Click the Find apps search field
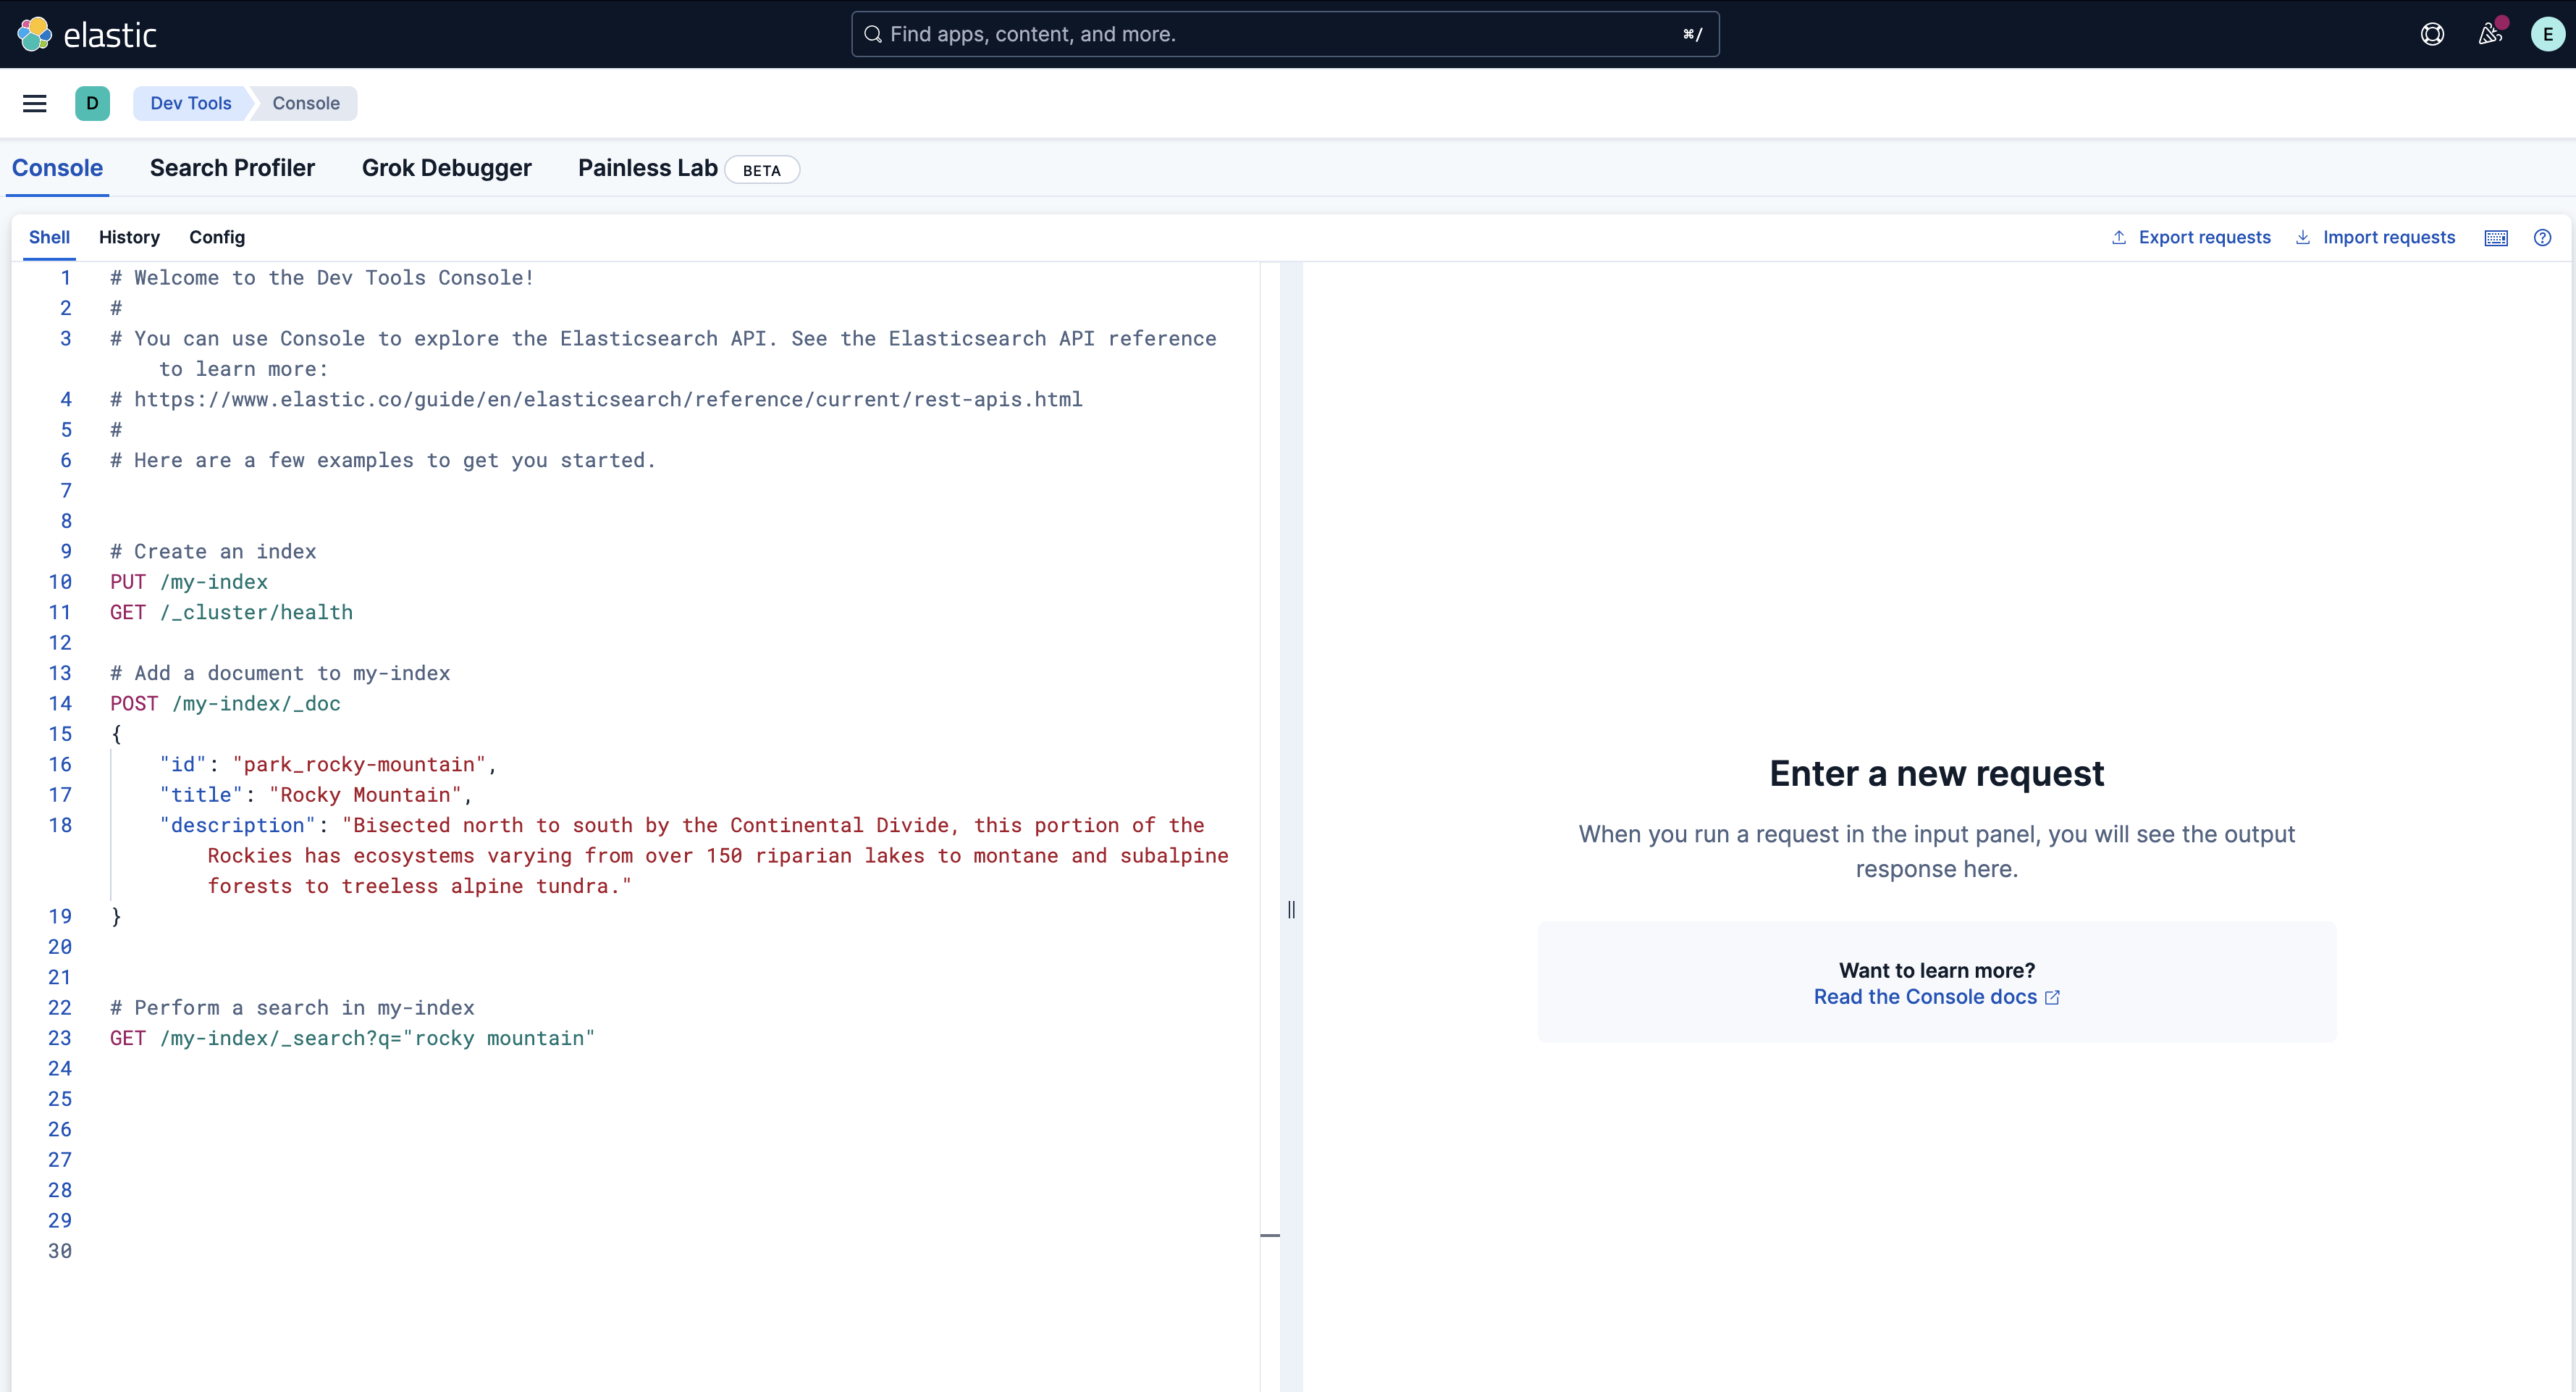This screenshot has width=2576, height=1392. (x=1284, y=34)
